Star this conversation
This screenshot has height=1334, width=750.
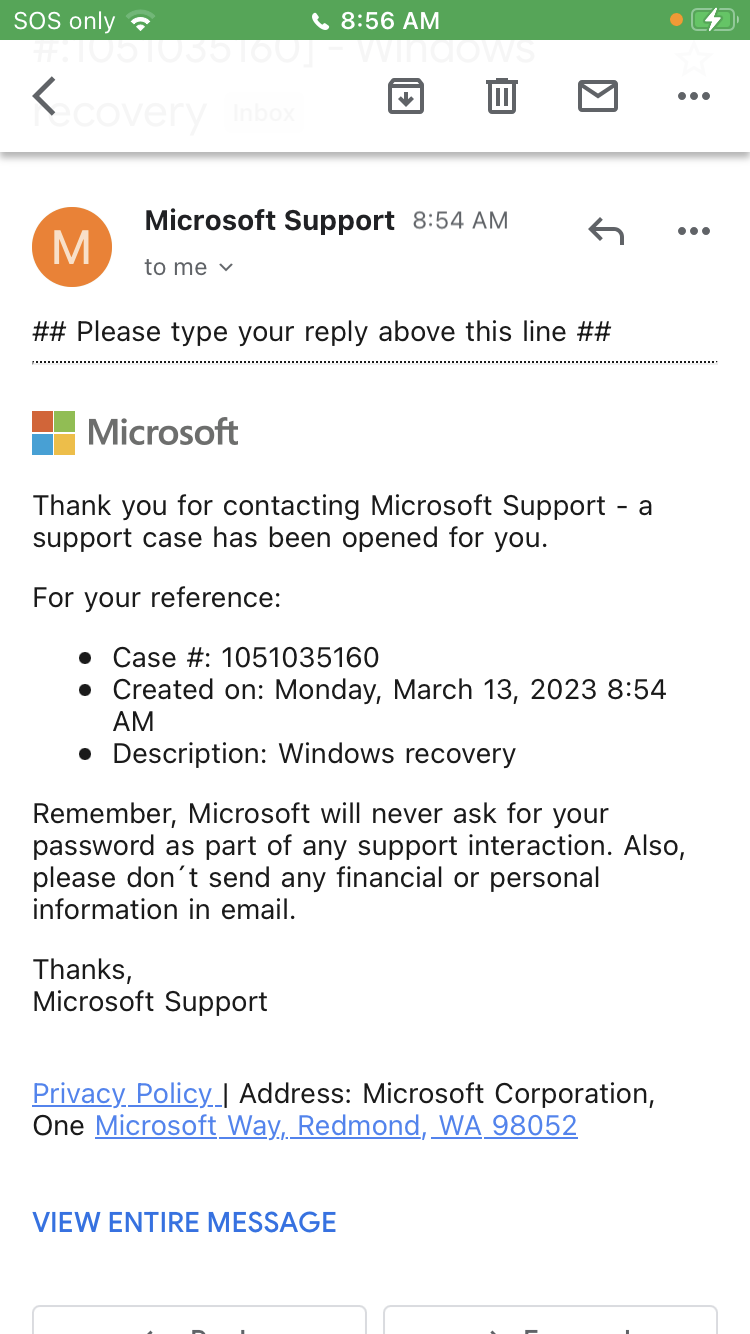pos(693,58)
